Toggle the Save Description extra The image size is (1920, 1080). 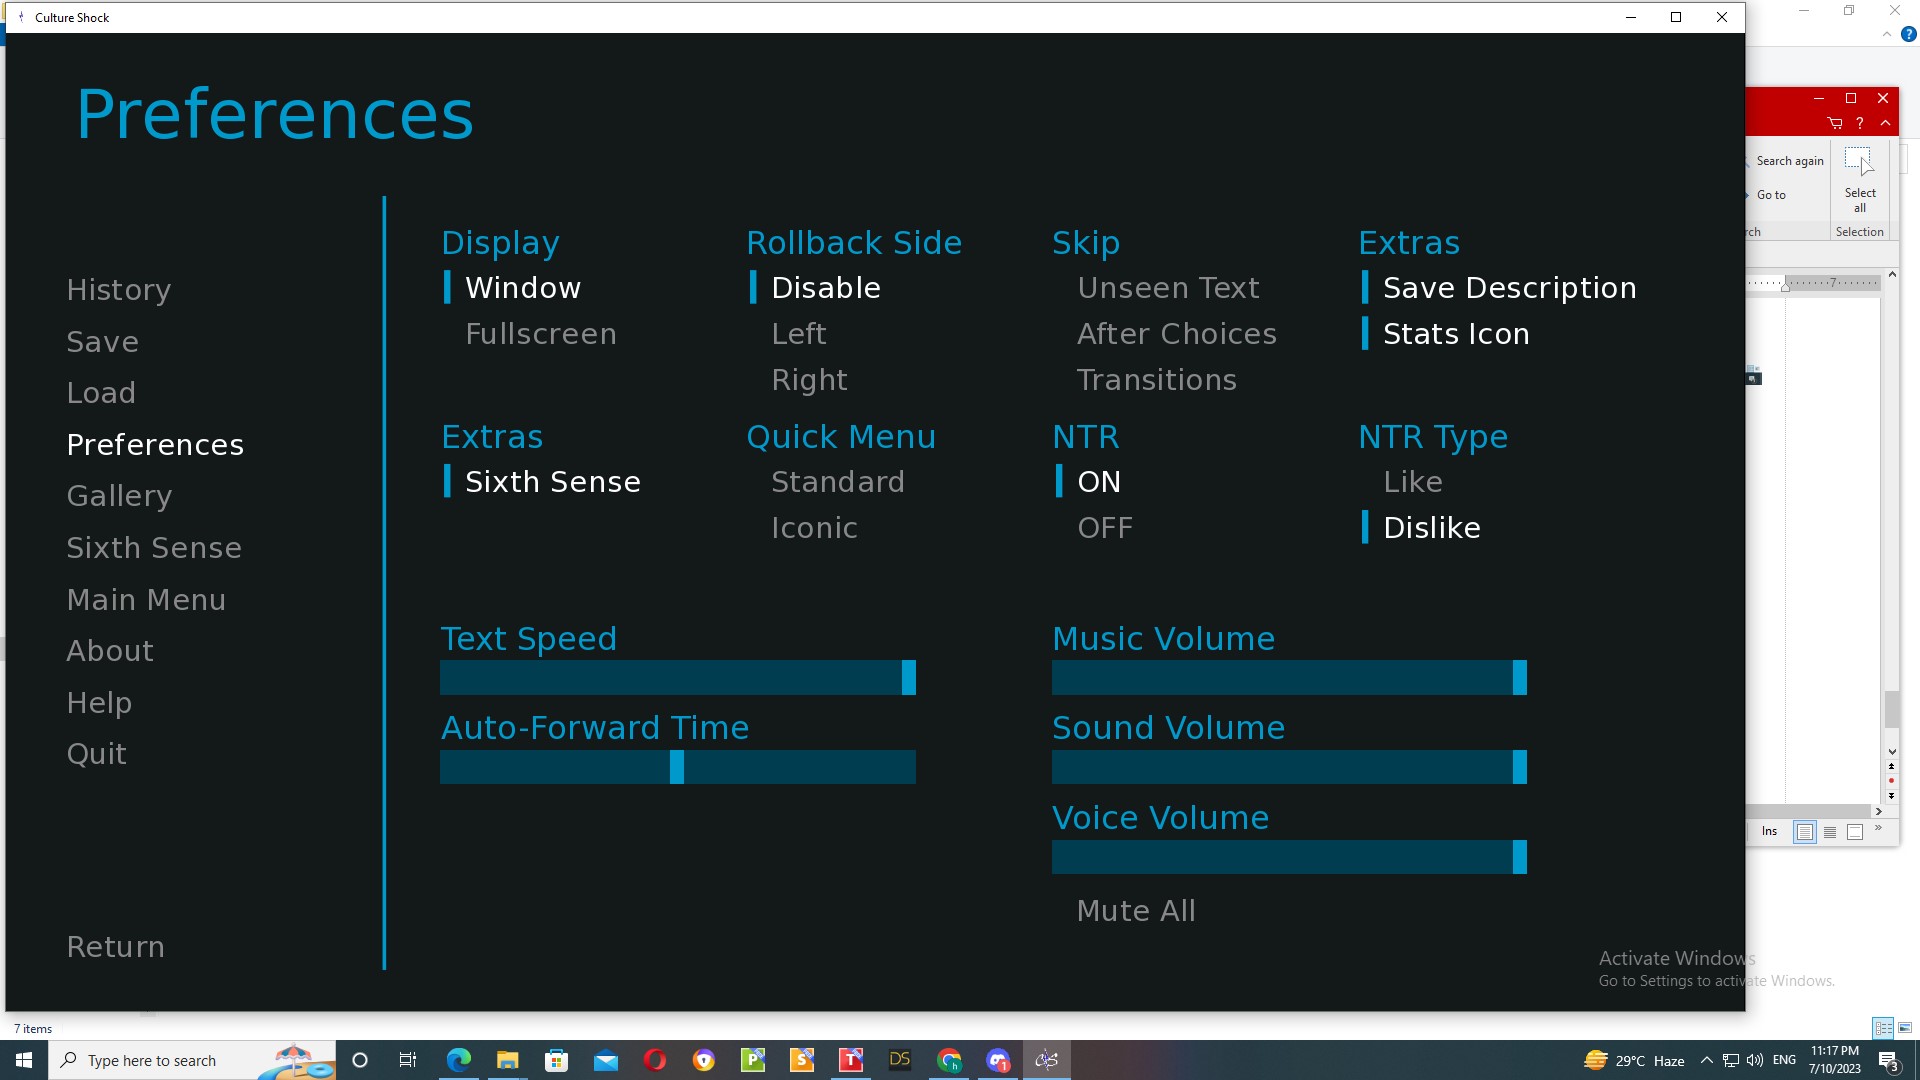tap(1509, 288)
